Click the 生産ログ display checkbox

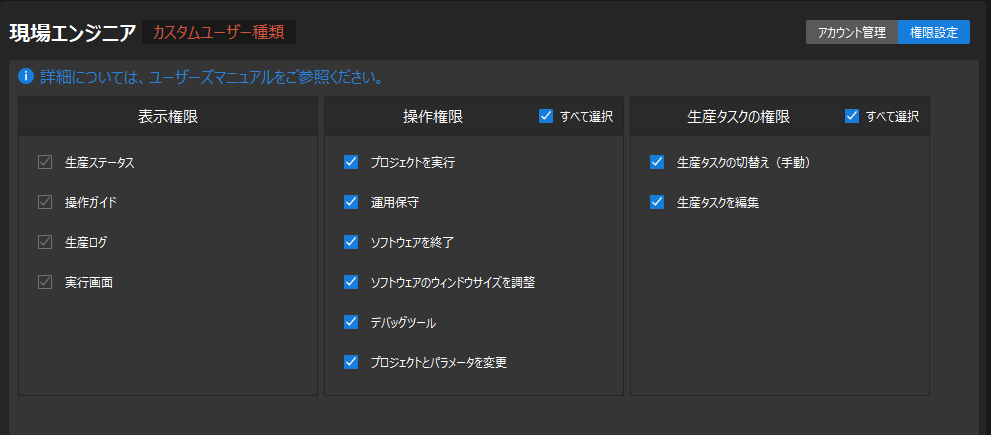point(45,242)
